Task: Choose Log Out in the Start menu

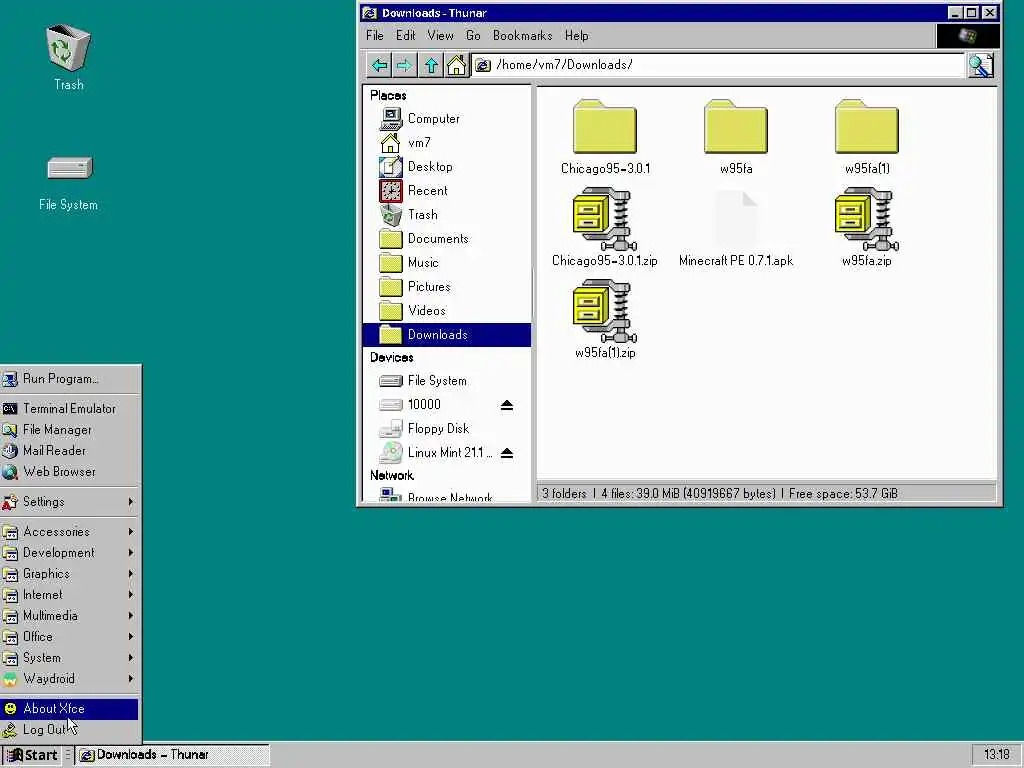Action: pyautogui.click(x=70, y=729)
